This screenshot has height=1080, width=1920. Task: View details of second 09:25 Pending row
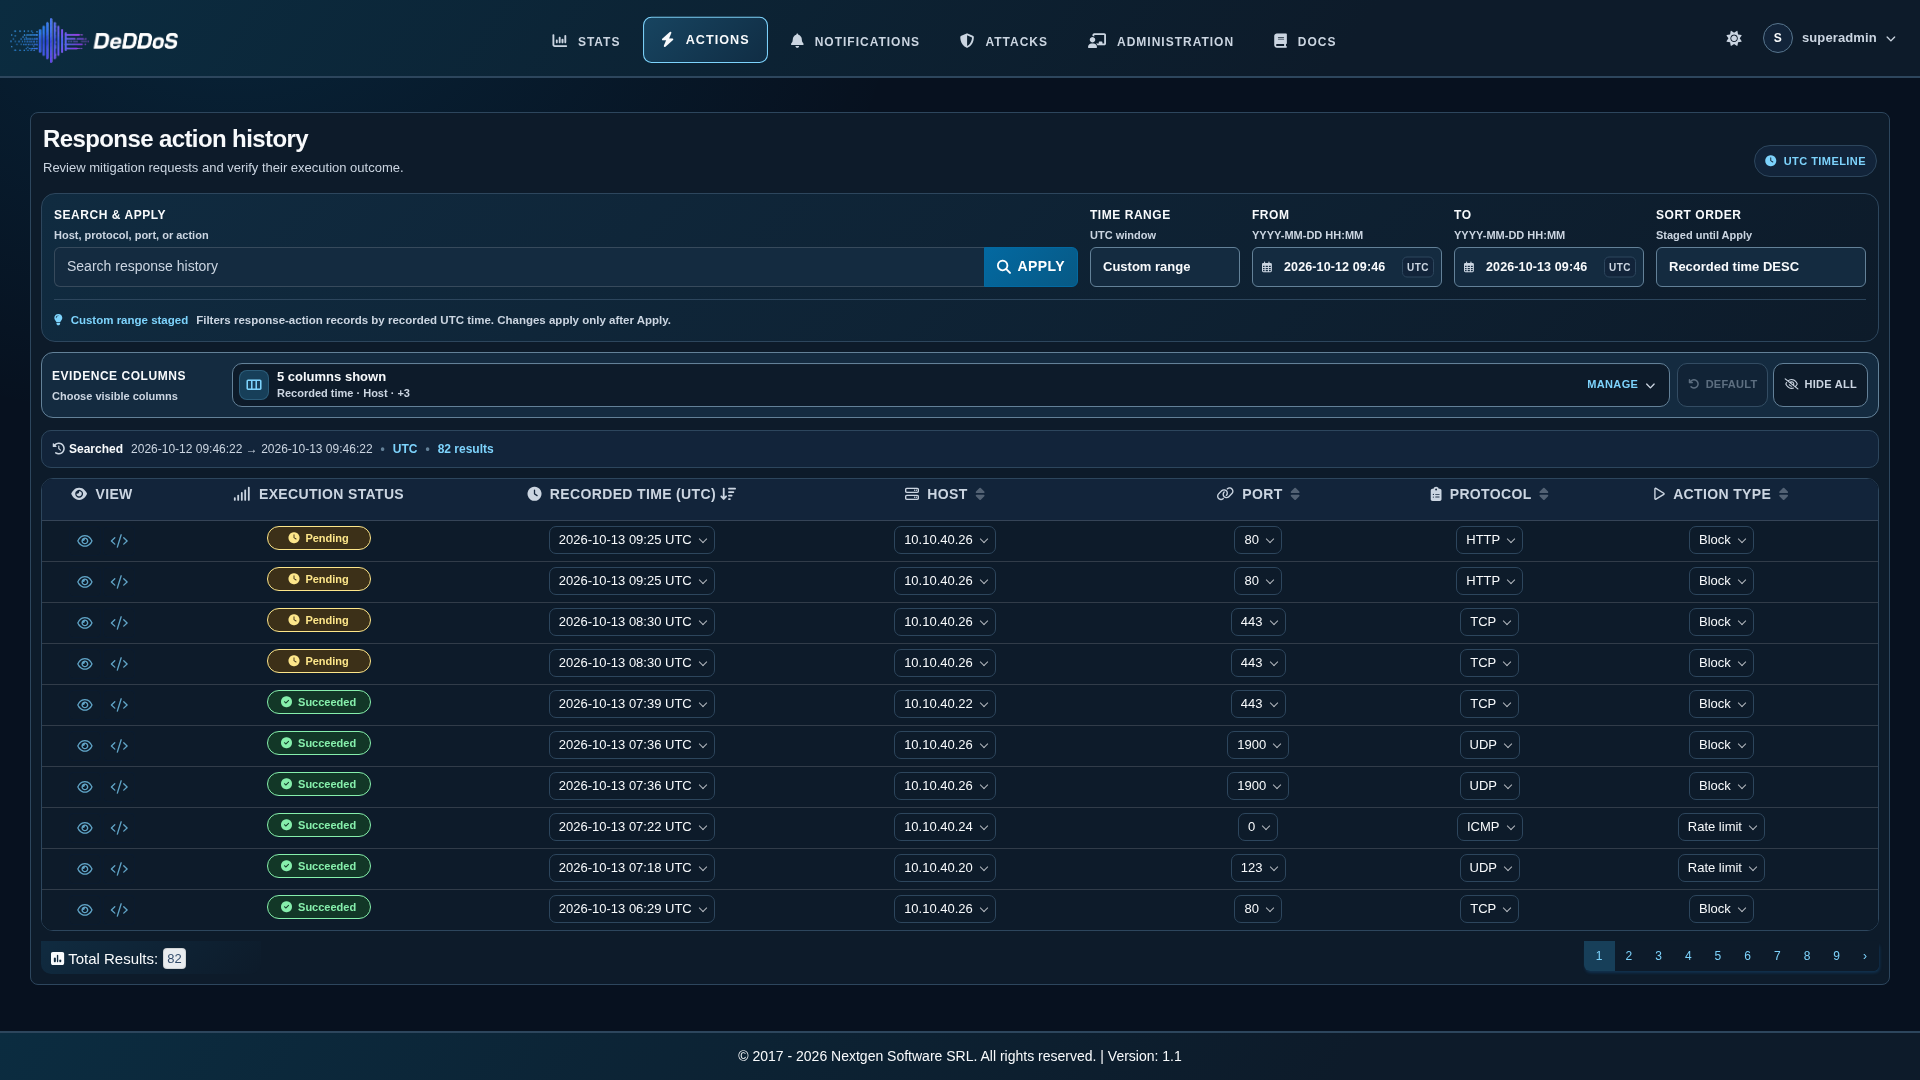pos(85,582)
